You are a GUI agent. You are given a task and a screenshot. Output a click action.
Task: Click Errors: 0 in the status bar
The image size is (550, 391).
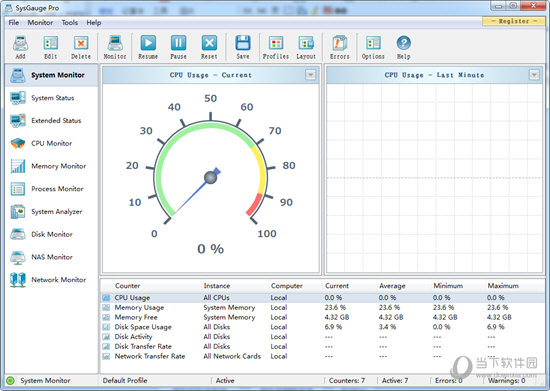coord(449,380)
